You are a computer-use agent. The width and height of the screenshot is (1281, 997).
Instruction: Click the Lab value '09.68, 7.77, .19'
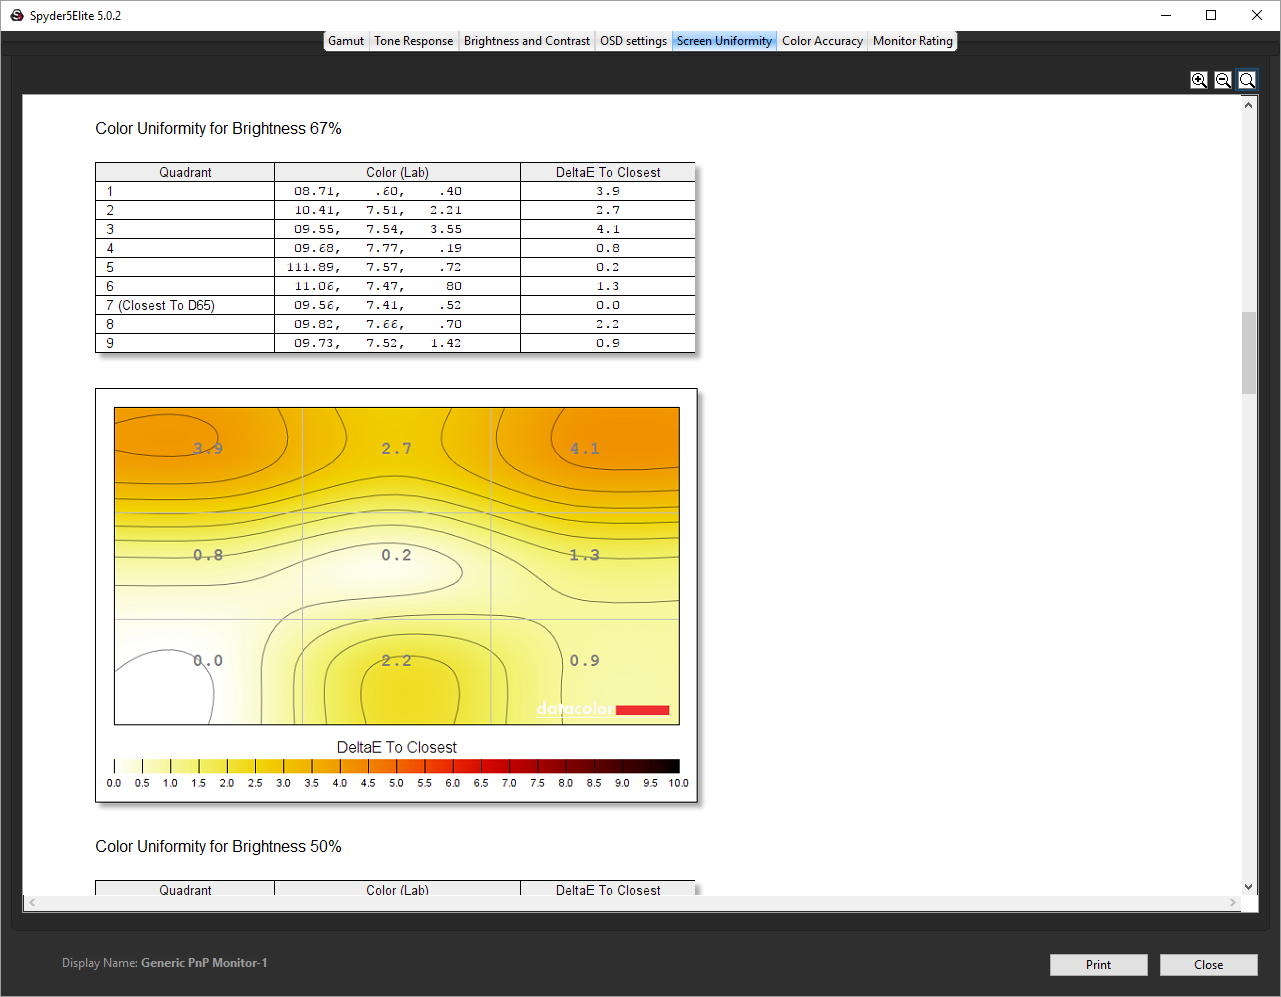coord(378,248)
